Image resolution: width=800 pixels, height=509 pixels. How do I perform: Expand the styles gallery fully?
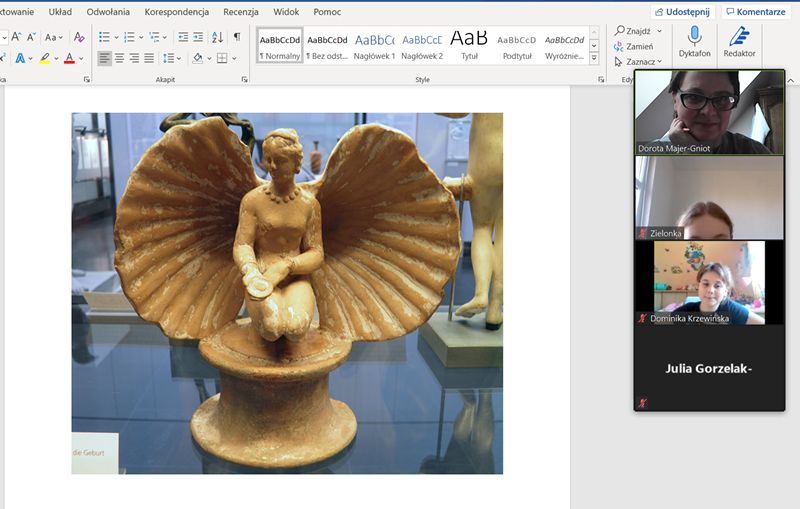pyautogui.click(x=594, y=59)
